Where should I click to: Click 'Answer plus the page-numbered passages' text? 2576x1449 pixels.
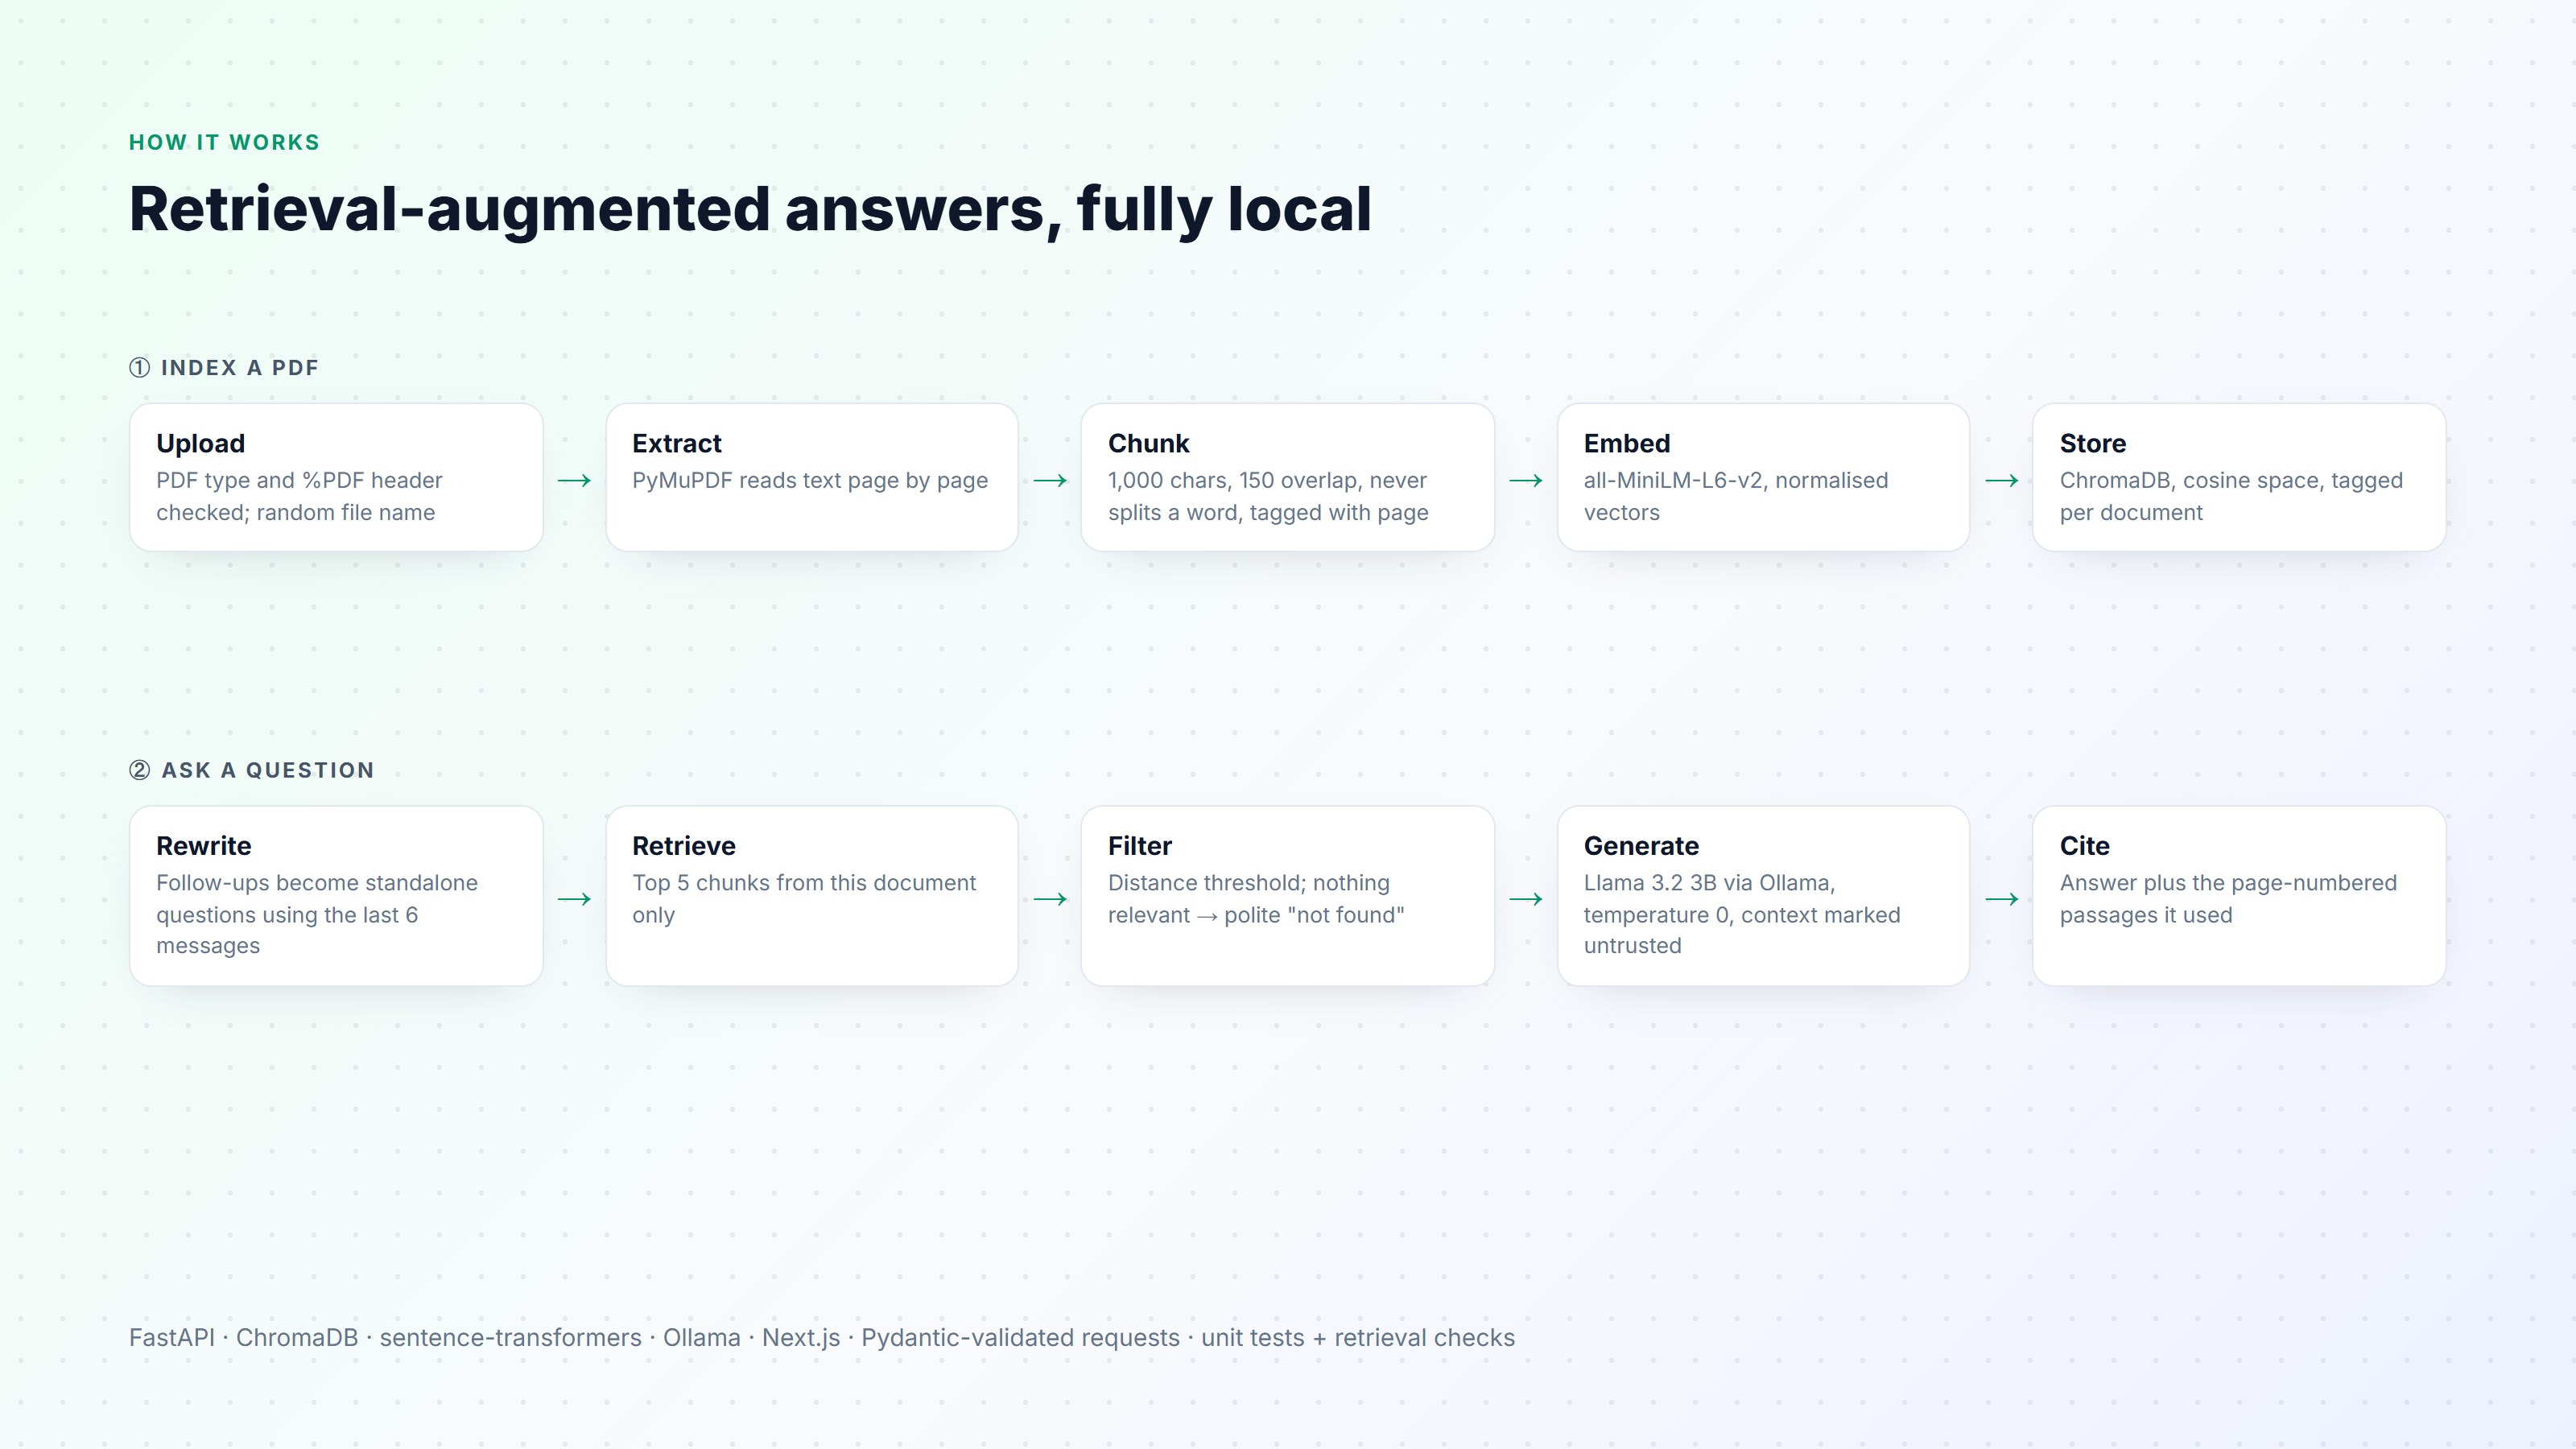tap(2228, 898)
